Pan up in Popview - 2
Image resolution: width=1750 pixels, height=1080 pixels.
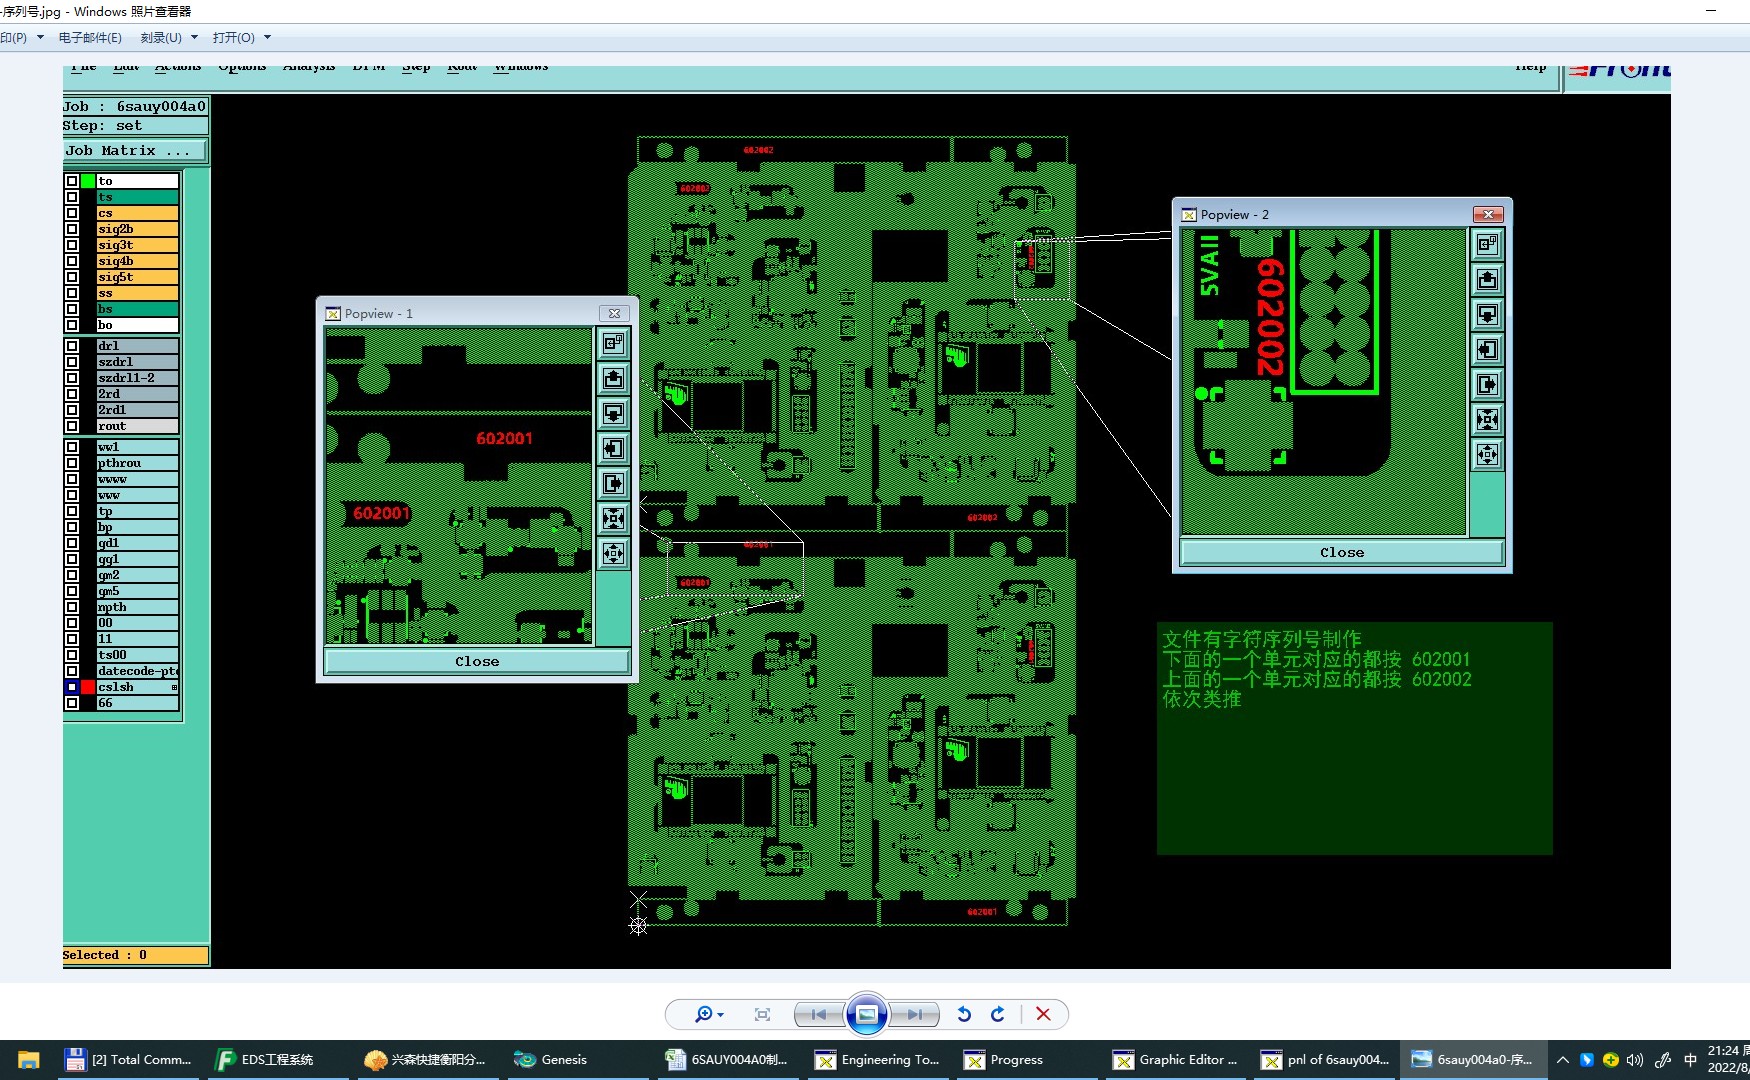(1487, 279)
